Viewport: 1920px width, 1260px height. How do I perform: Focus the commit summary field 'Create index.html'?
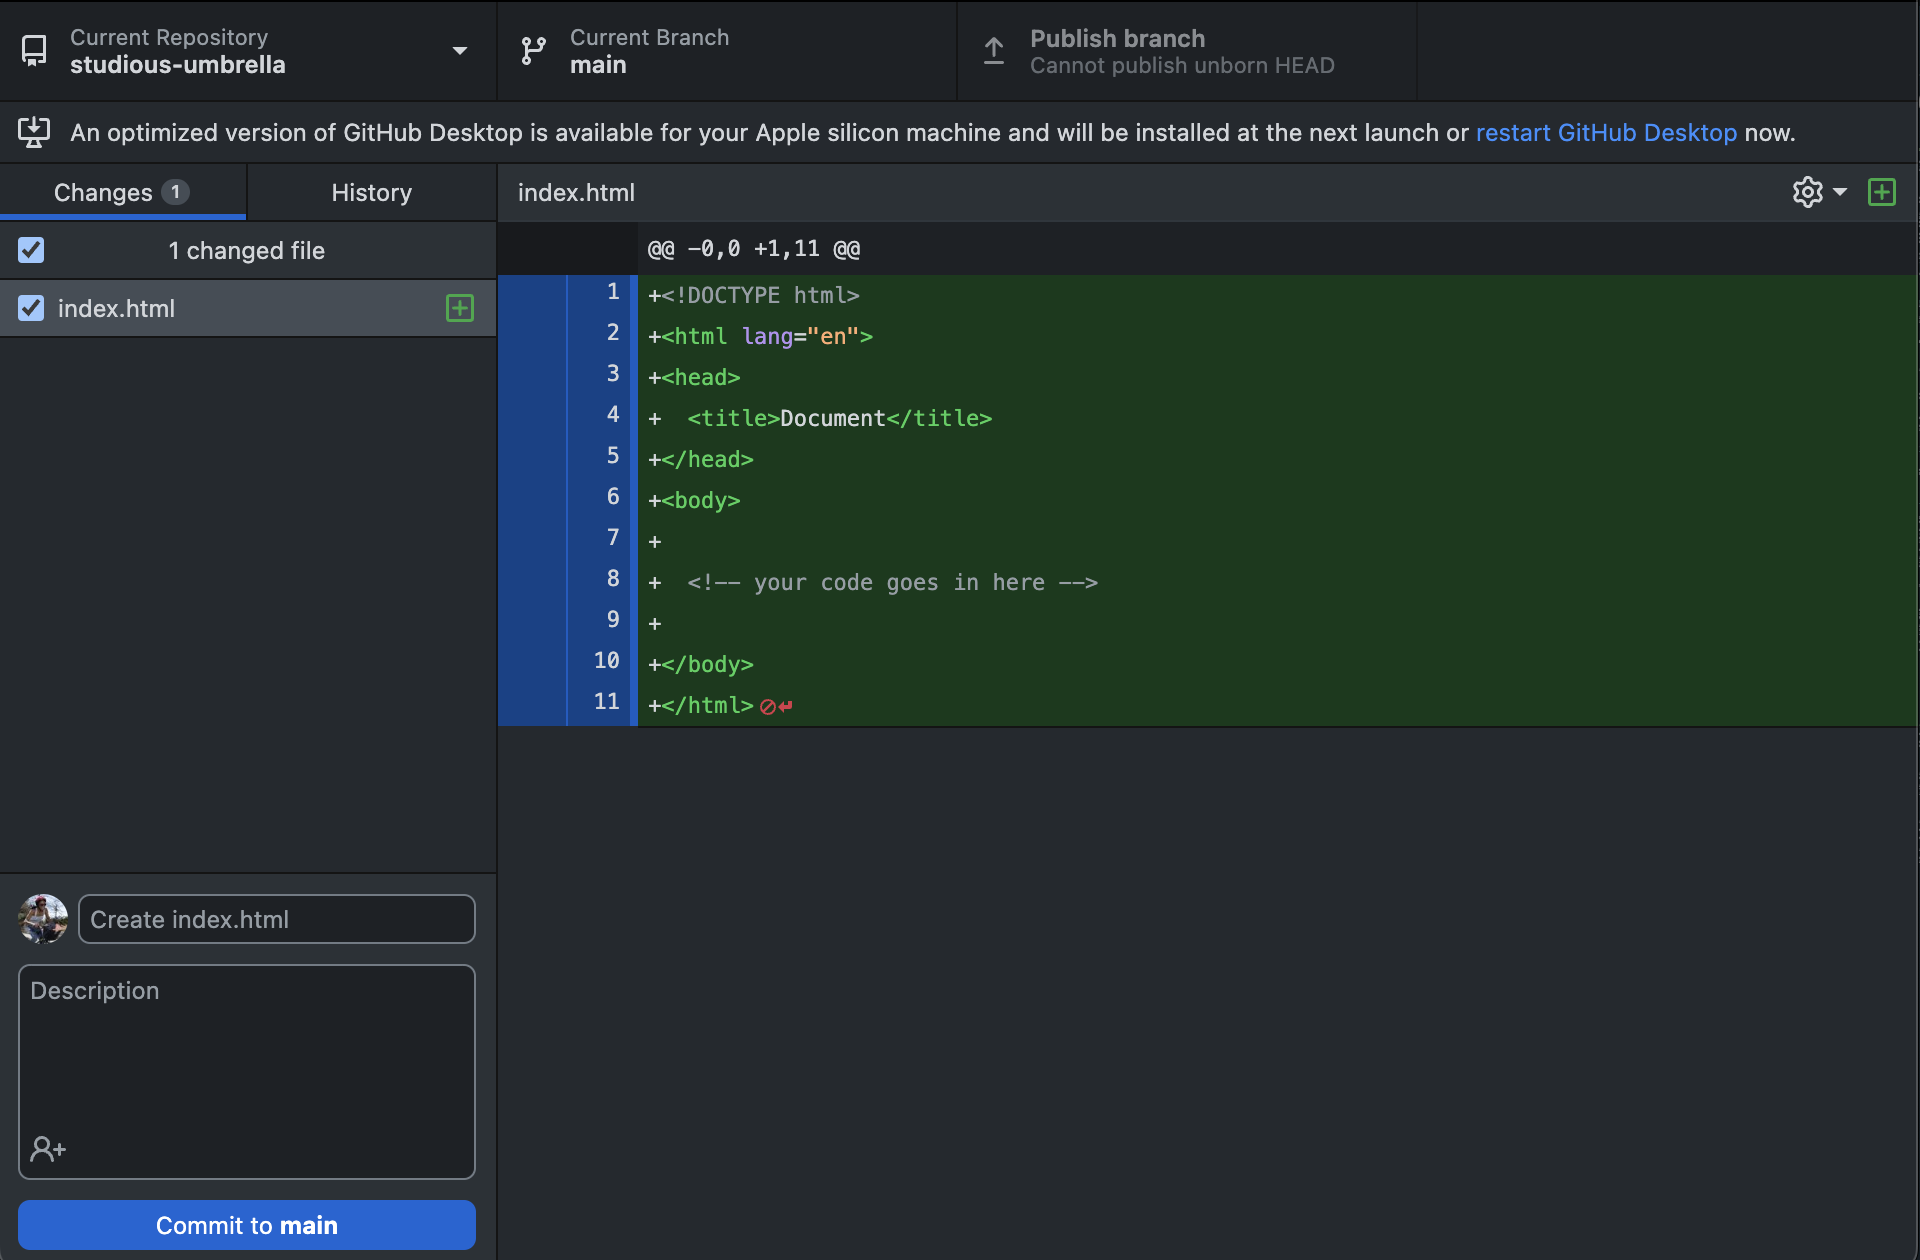(x=277, y=919)
